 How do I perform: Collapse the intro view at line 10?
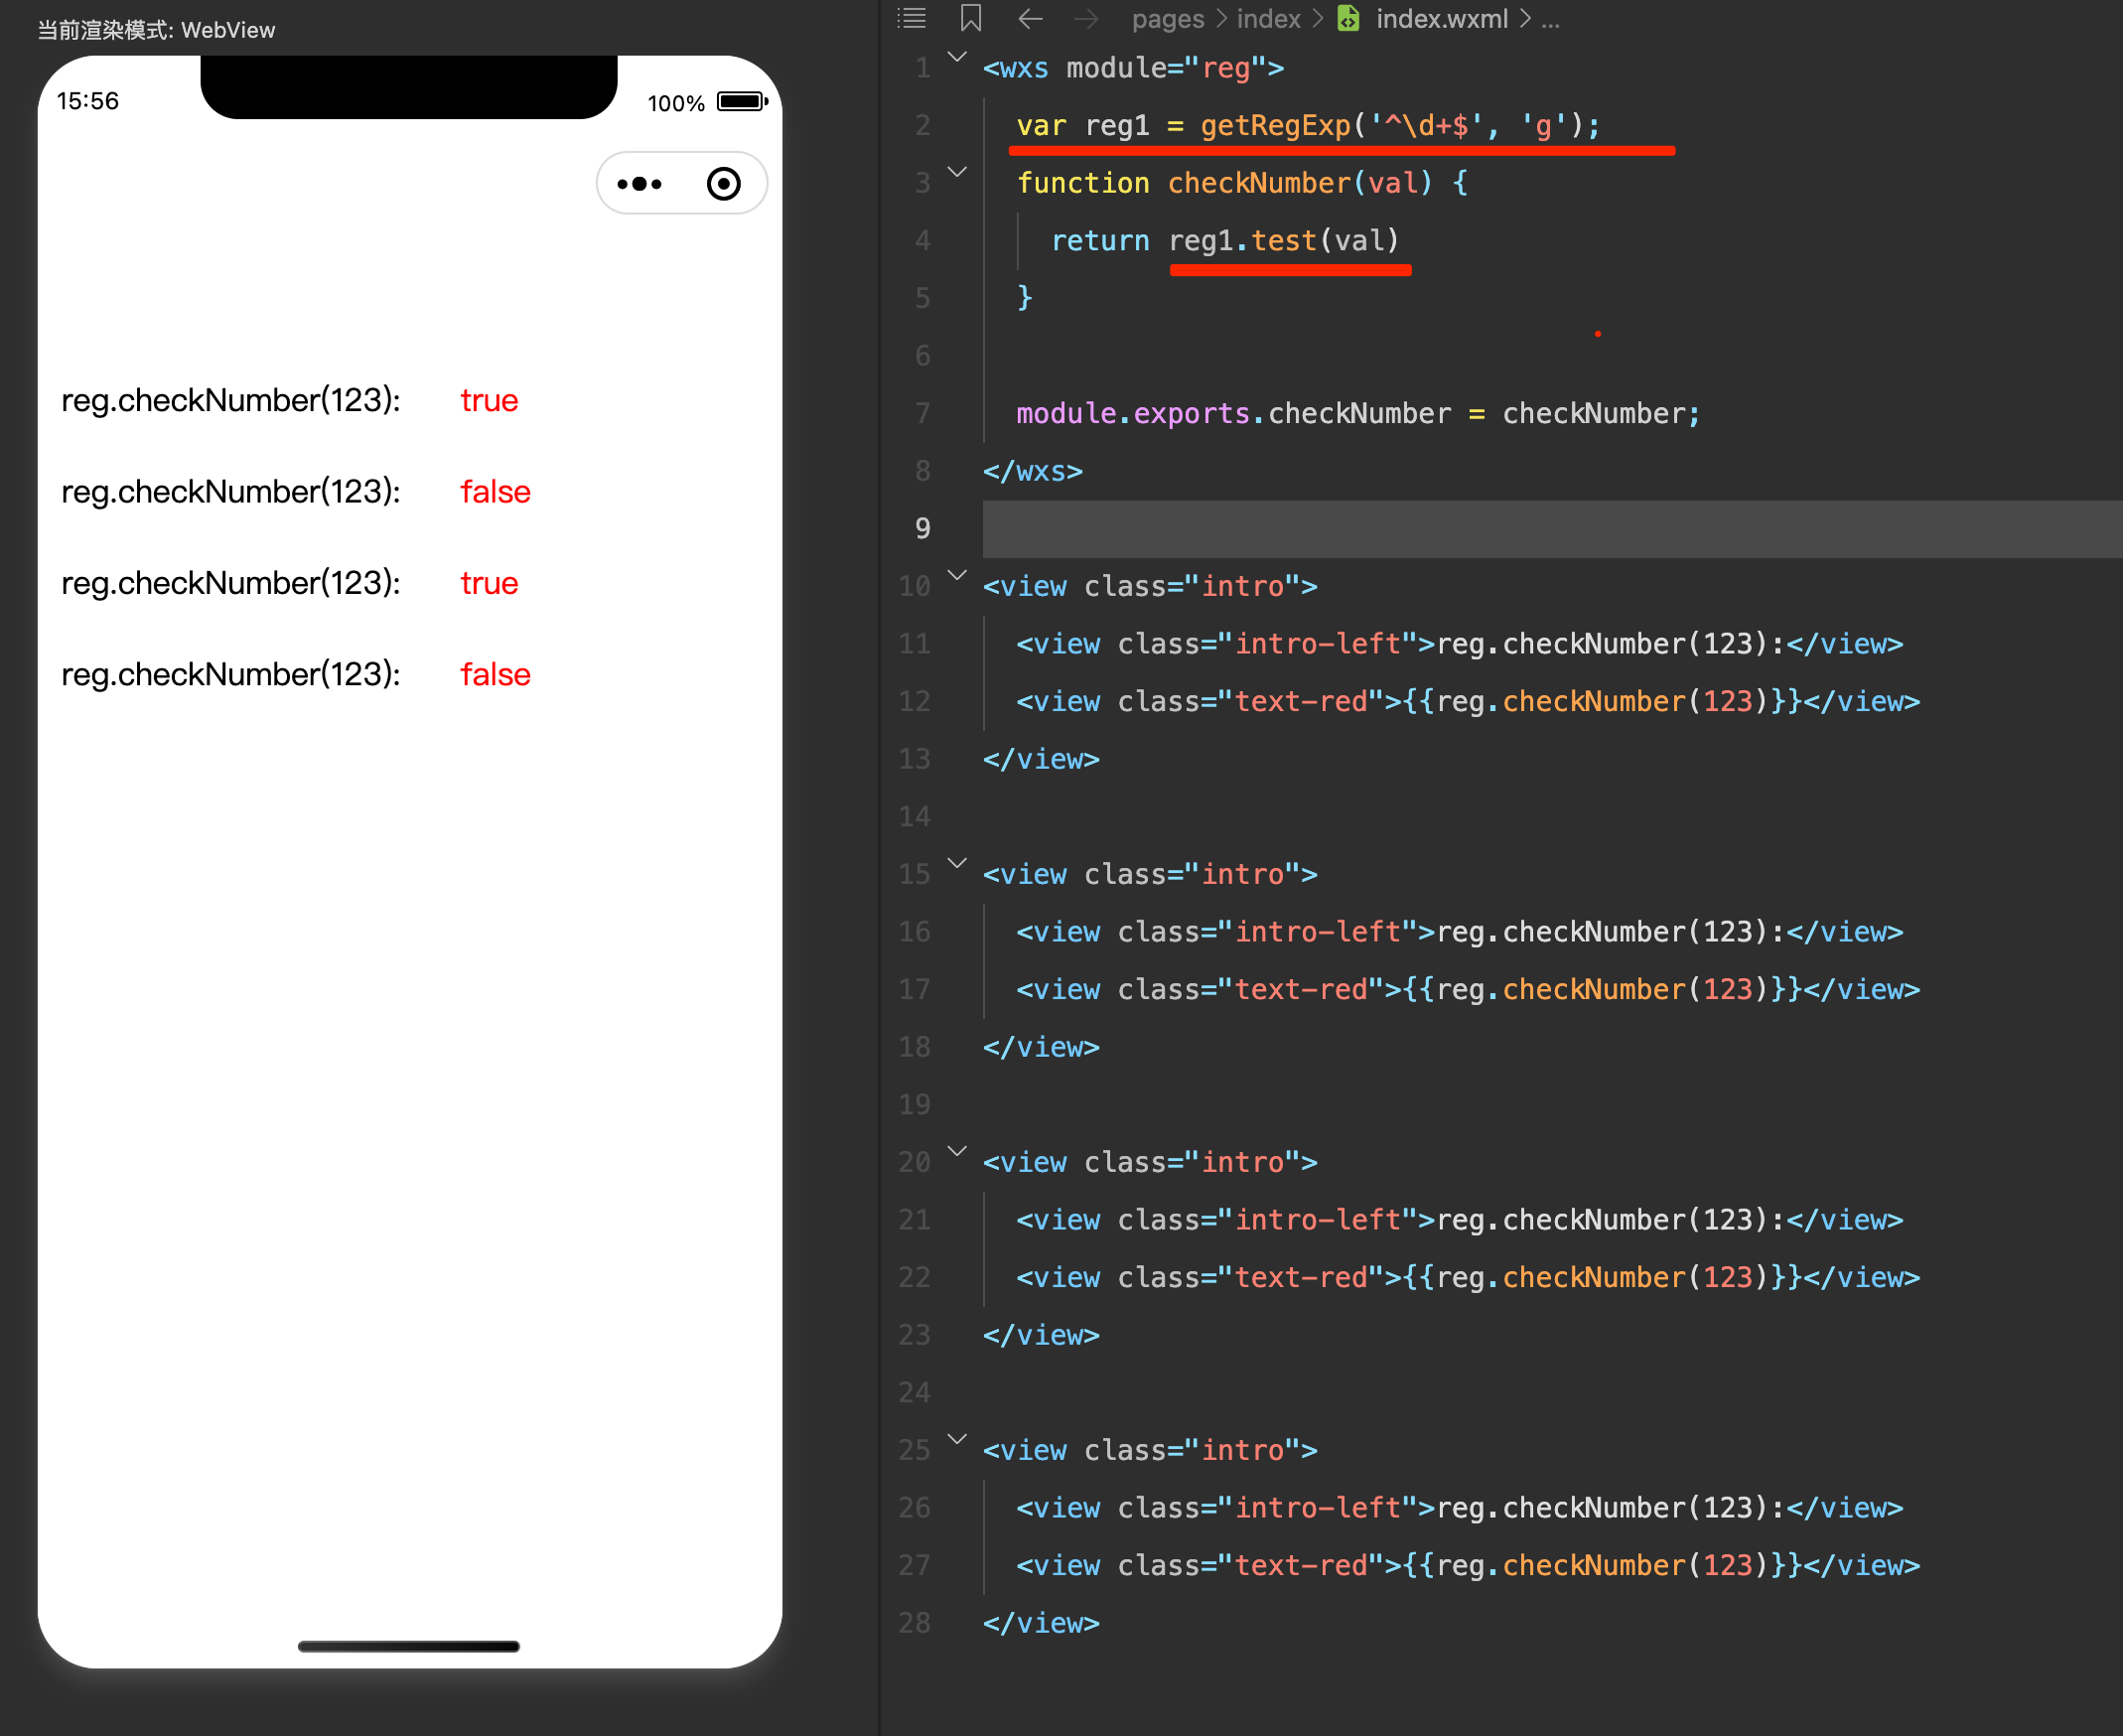957,575
